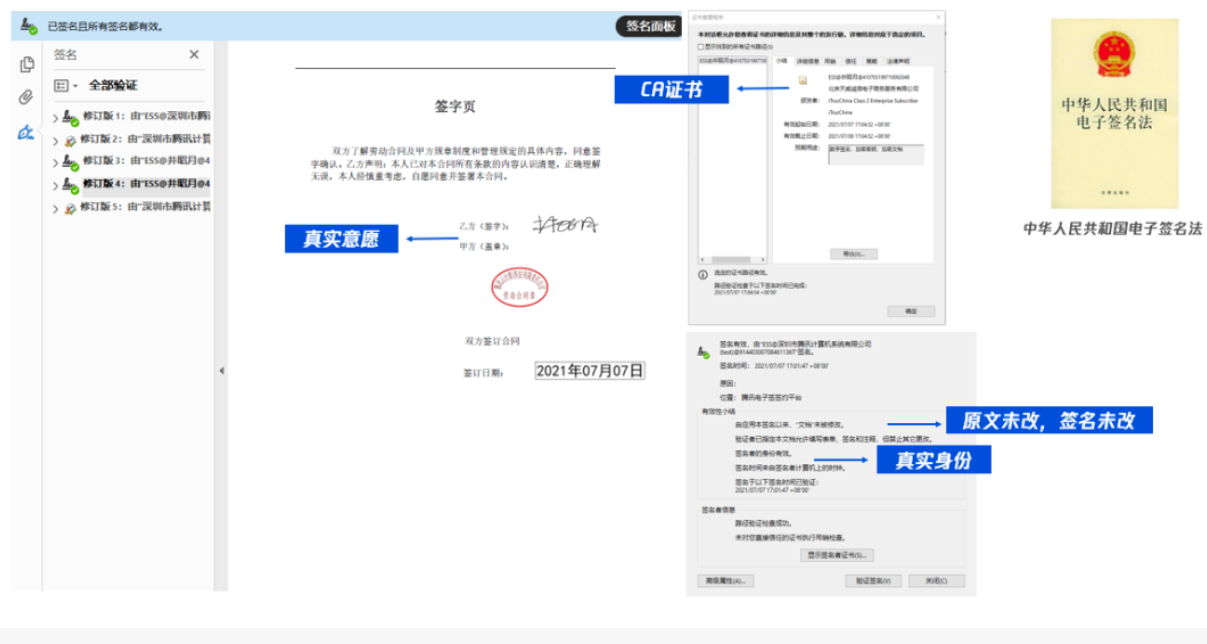Select the certificate entry in the left list
The height and width of the screenshot is (644, 1207).
pos(732,60)
